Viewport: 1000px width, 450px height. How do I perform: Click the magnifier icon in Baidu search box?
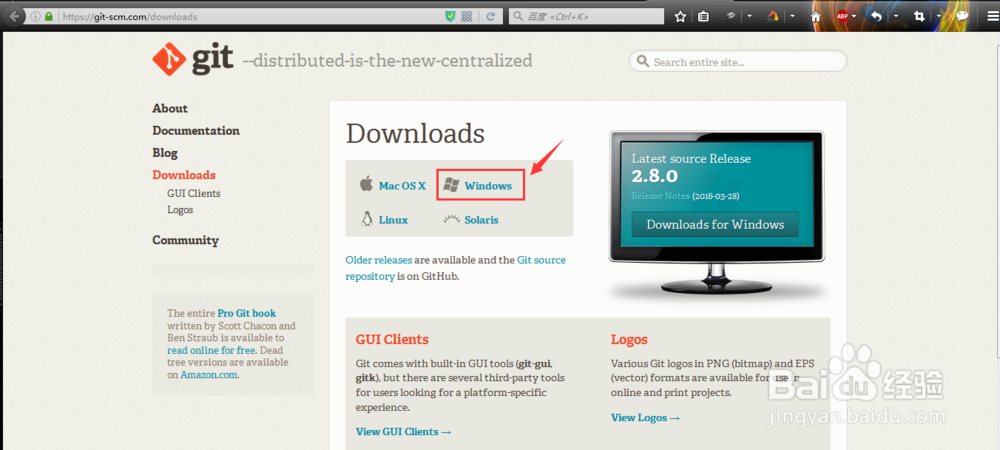pyautogui.click(x=519, y=17)
